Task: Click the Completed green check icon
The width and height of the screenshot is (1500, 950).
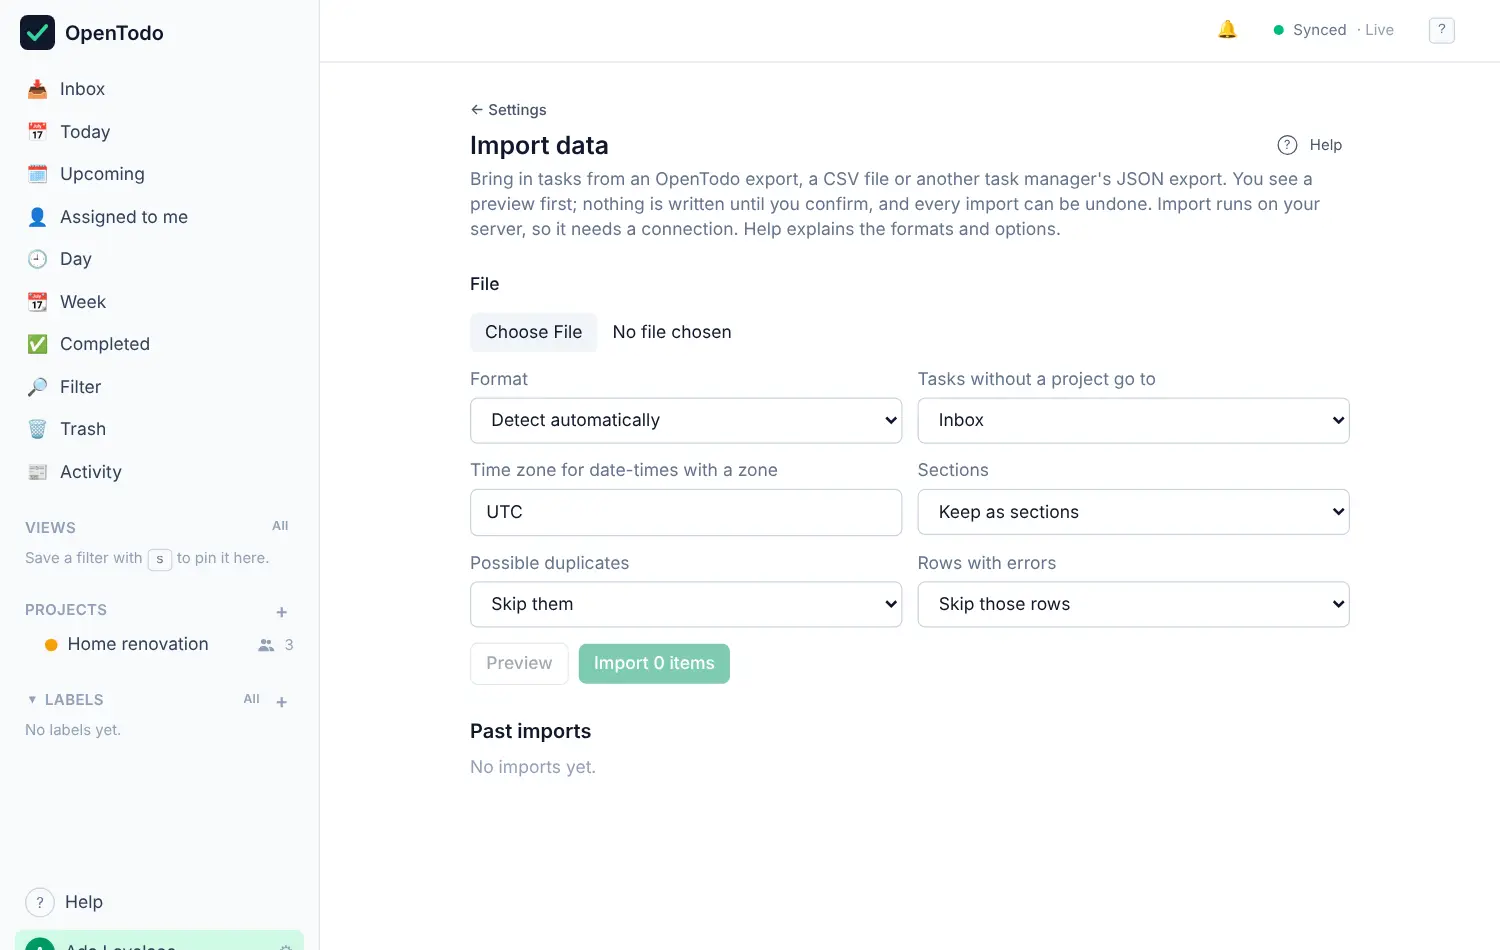Action: [38, 344]
